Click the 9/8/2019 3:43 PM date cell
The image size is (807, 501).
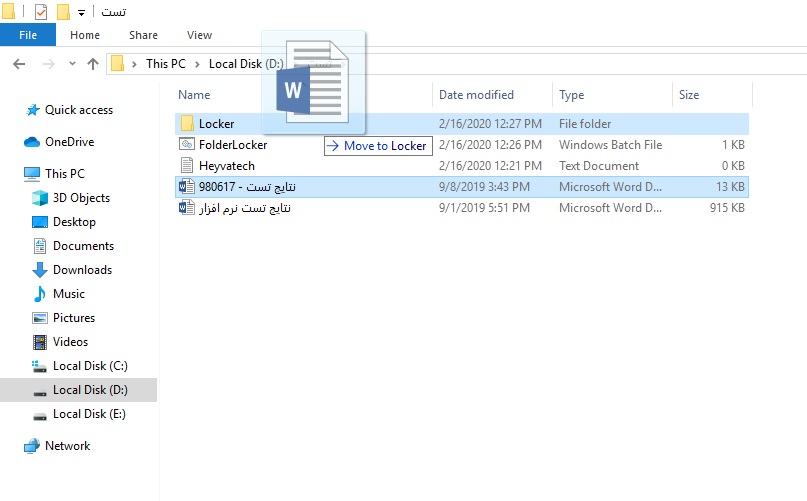pos(484,187)
